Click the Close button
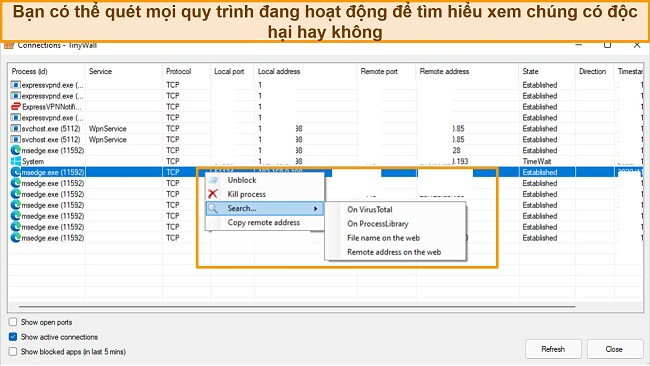This screenshot has width=650, height=366. (614, 349)
